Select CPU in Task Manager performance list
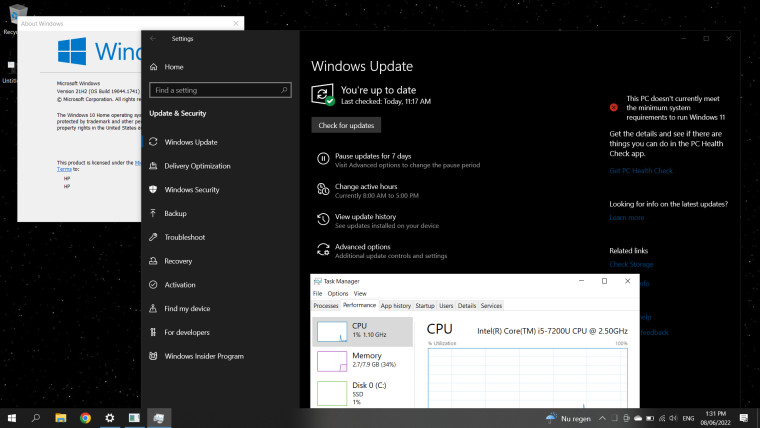This screenshot has height=428, width=760. click(x=363, y=332)
